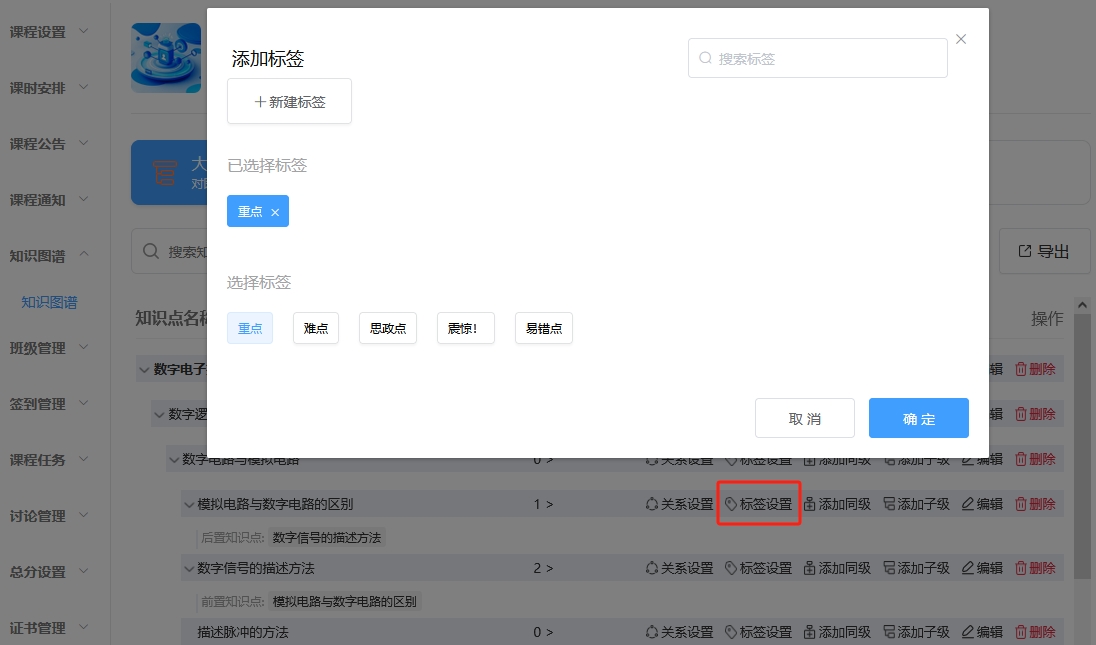The width and height of the screenshot is (1096, 645).
Task: Open the 讨论管理 sidebar menu
Action: [x=49, y=516]
